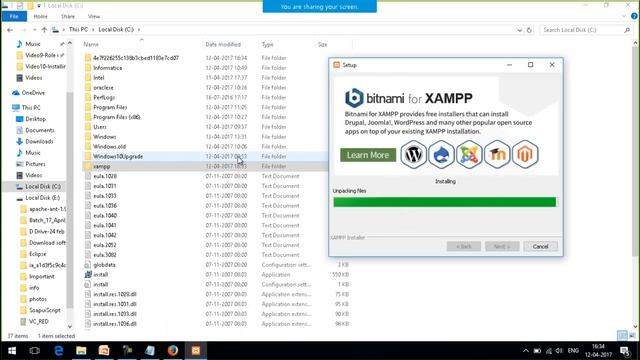This screenshot has height=360, width=640.
Task: Open the Windows Start menu
Action: point(12,351)
